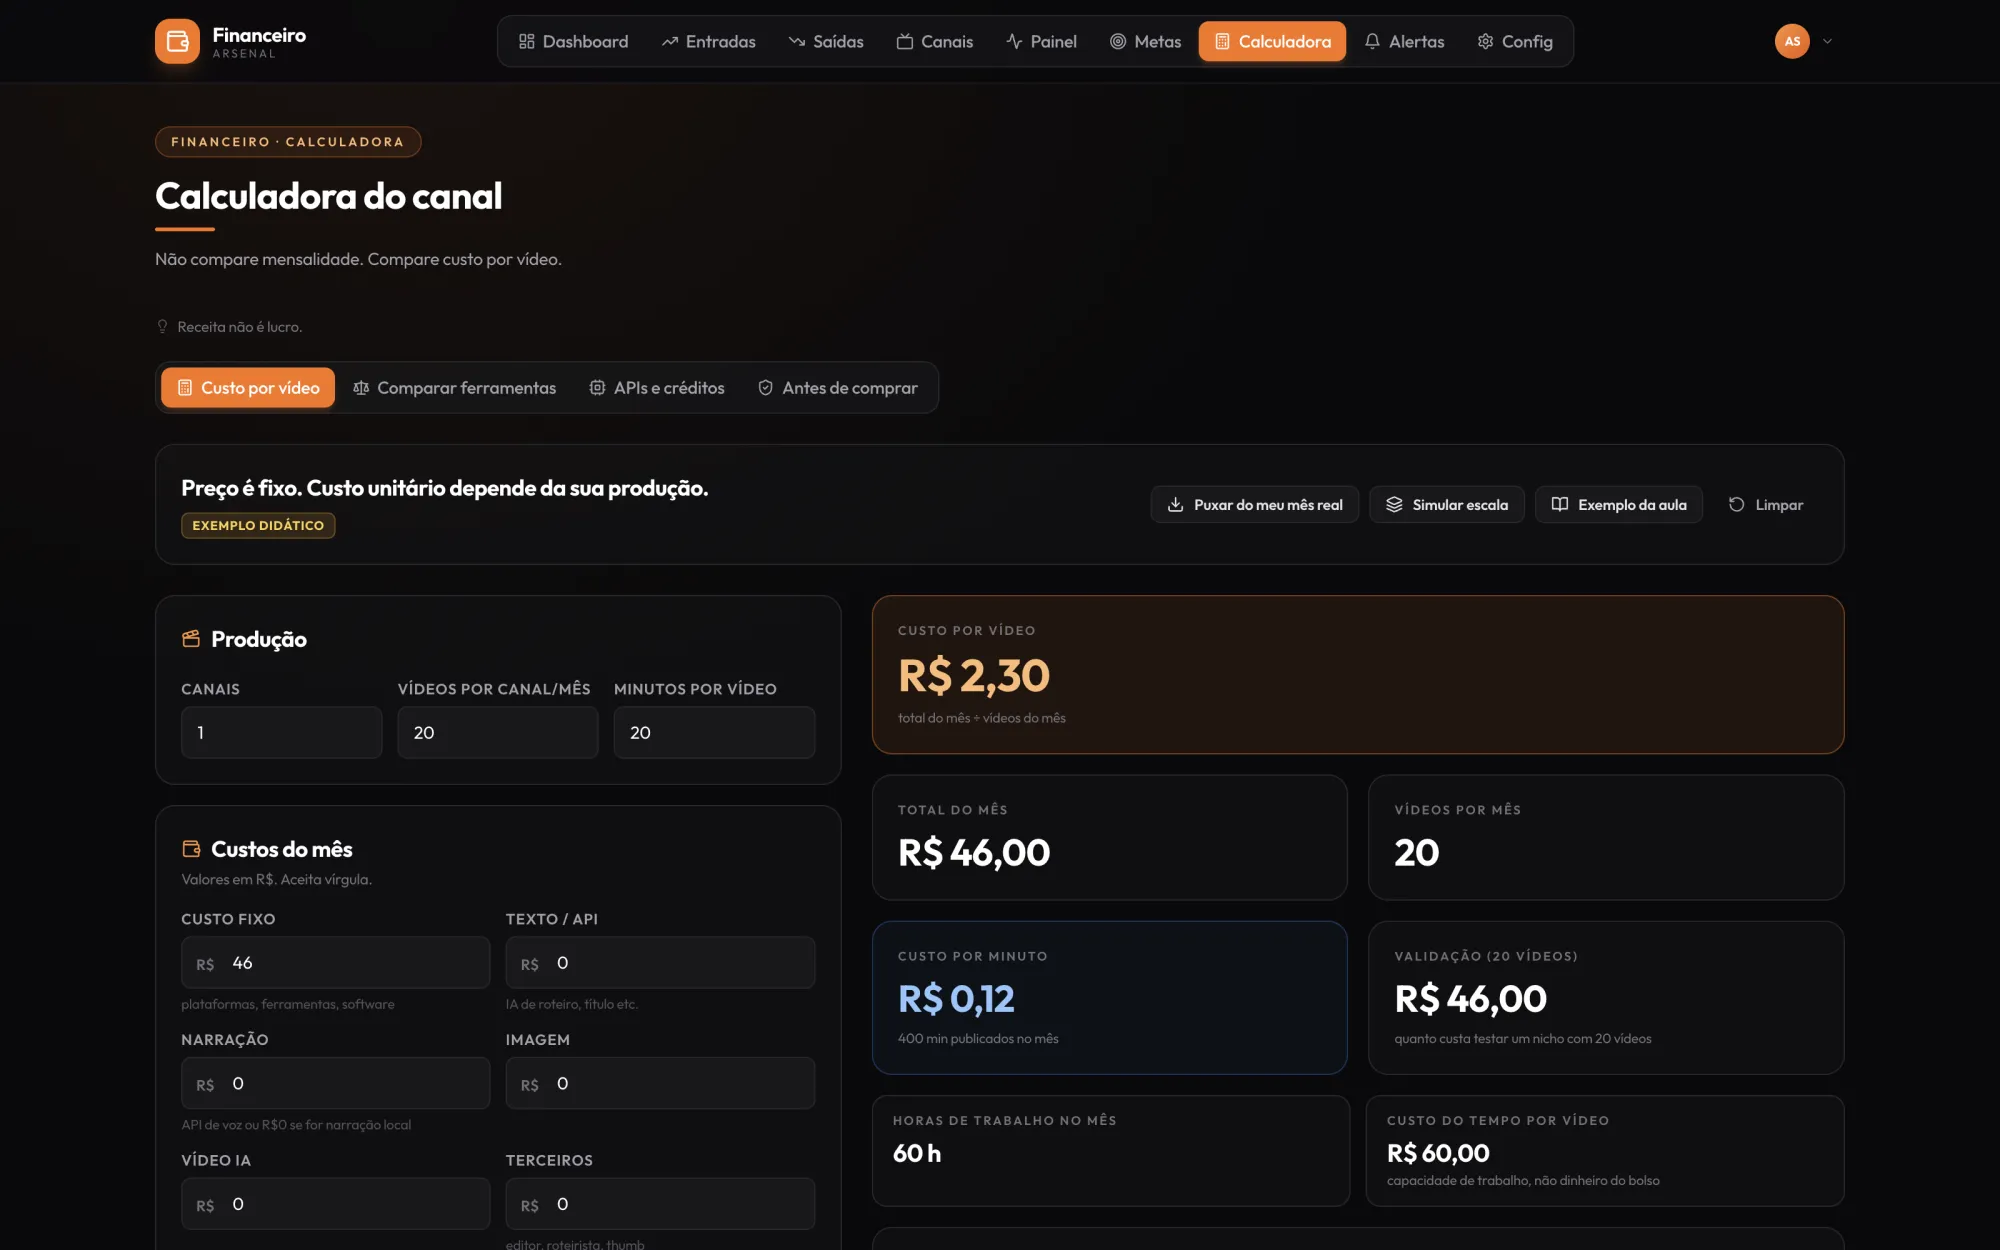This screenshot has width=2000, height=1250.
Task: Open APIs e créditos tab
Action: click(x=657, y=388)
